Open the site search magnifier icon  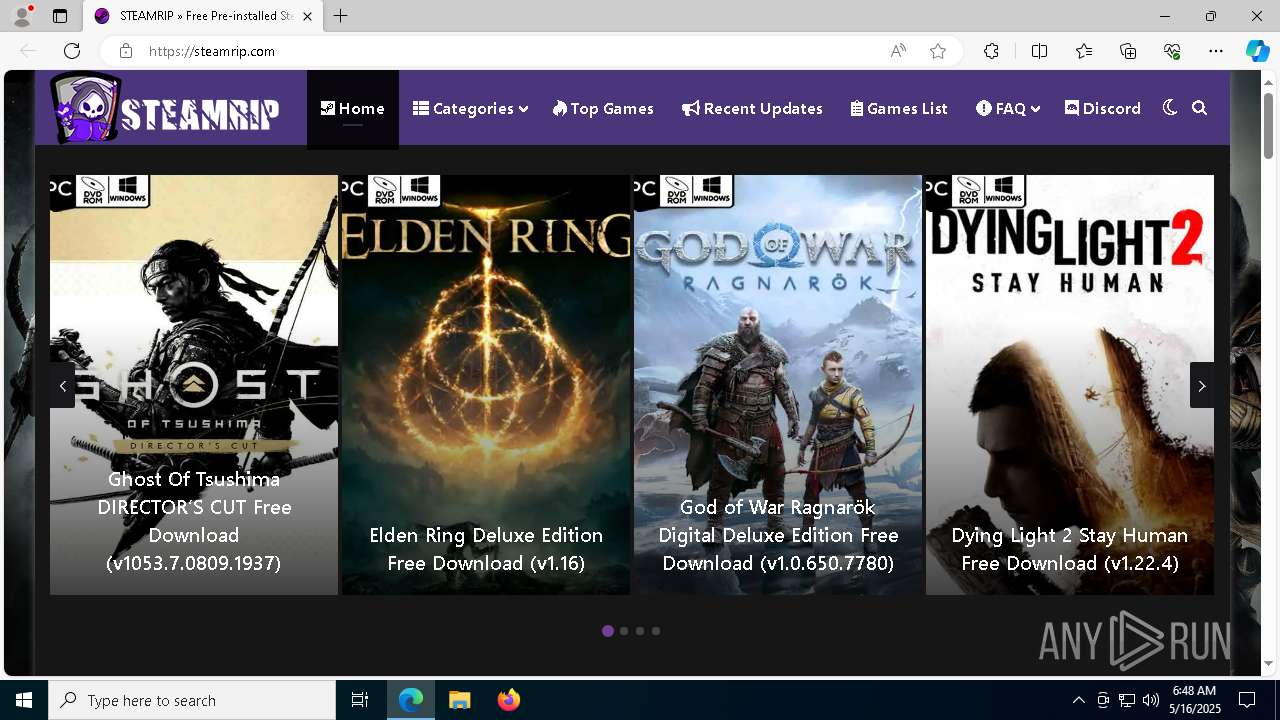[x=1200, y=108]
